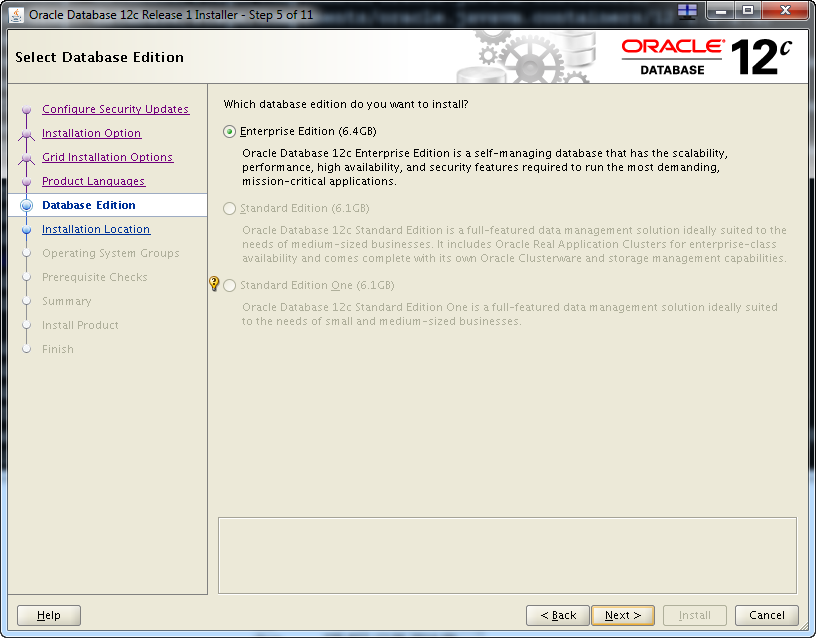
Task: Open the Configure Security Updates step link
Action: tap(116, 109)
